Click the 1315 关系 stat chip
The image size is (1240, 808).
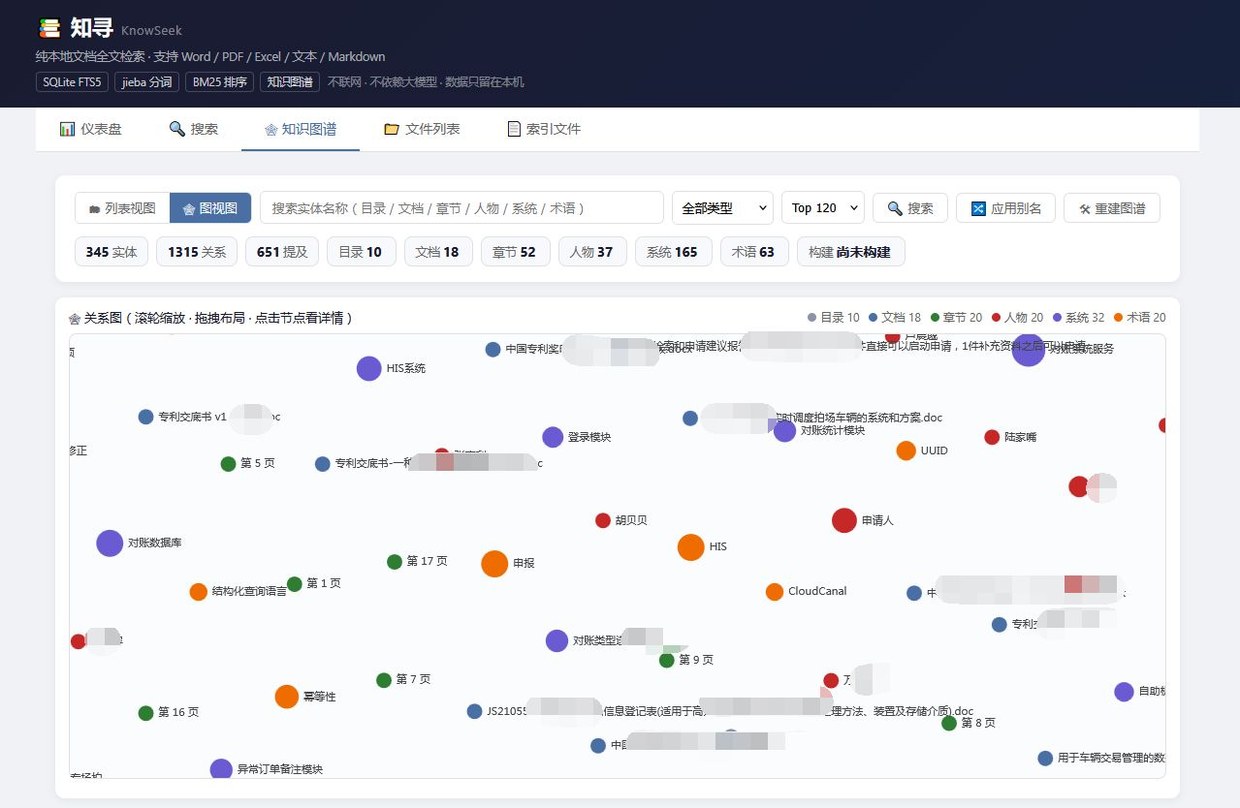click(x=197, y=252)
